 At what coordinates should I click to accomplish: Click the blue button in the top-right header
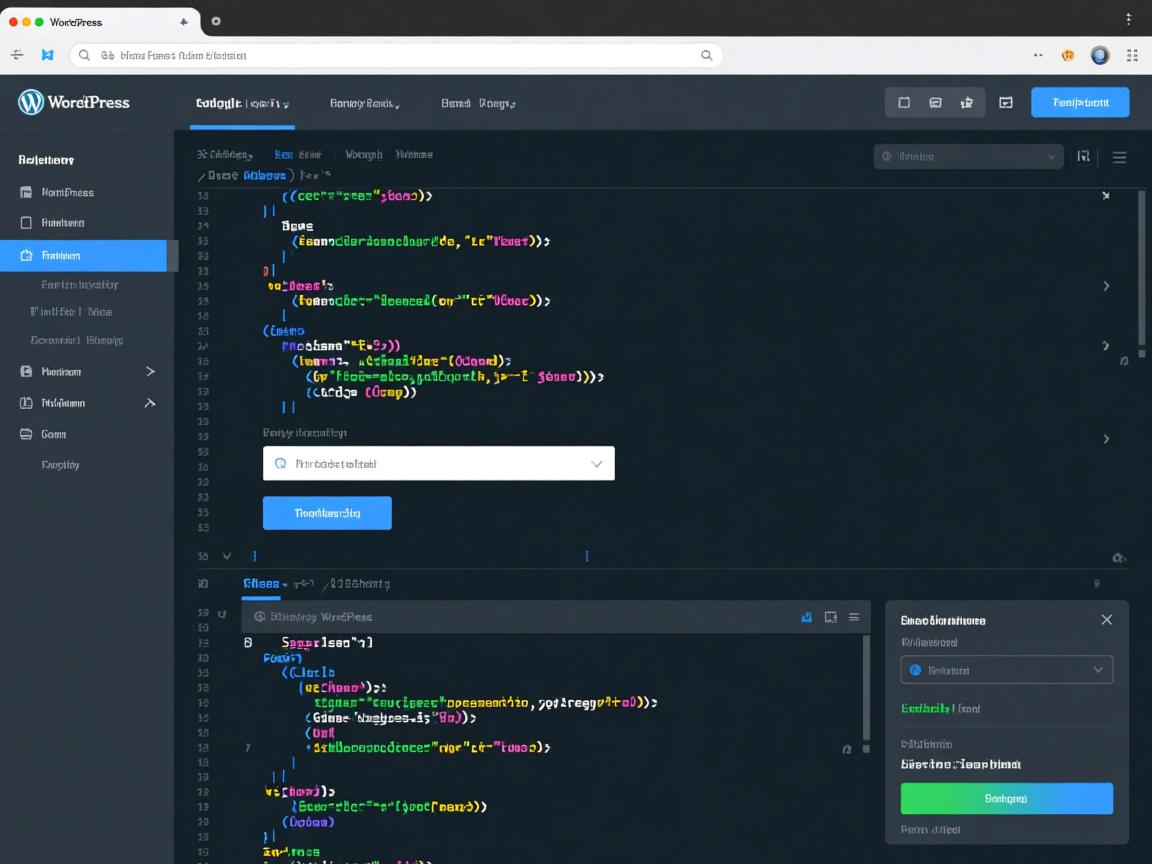pyautogui.click(x=1079, y=102)
